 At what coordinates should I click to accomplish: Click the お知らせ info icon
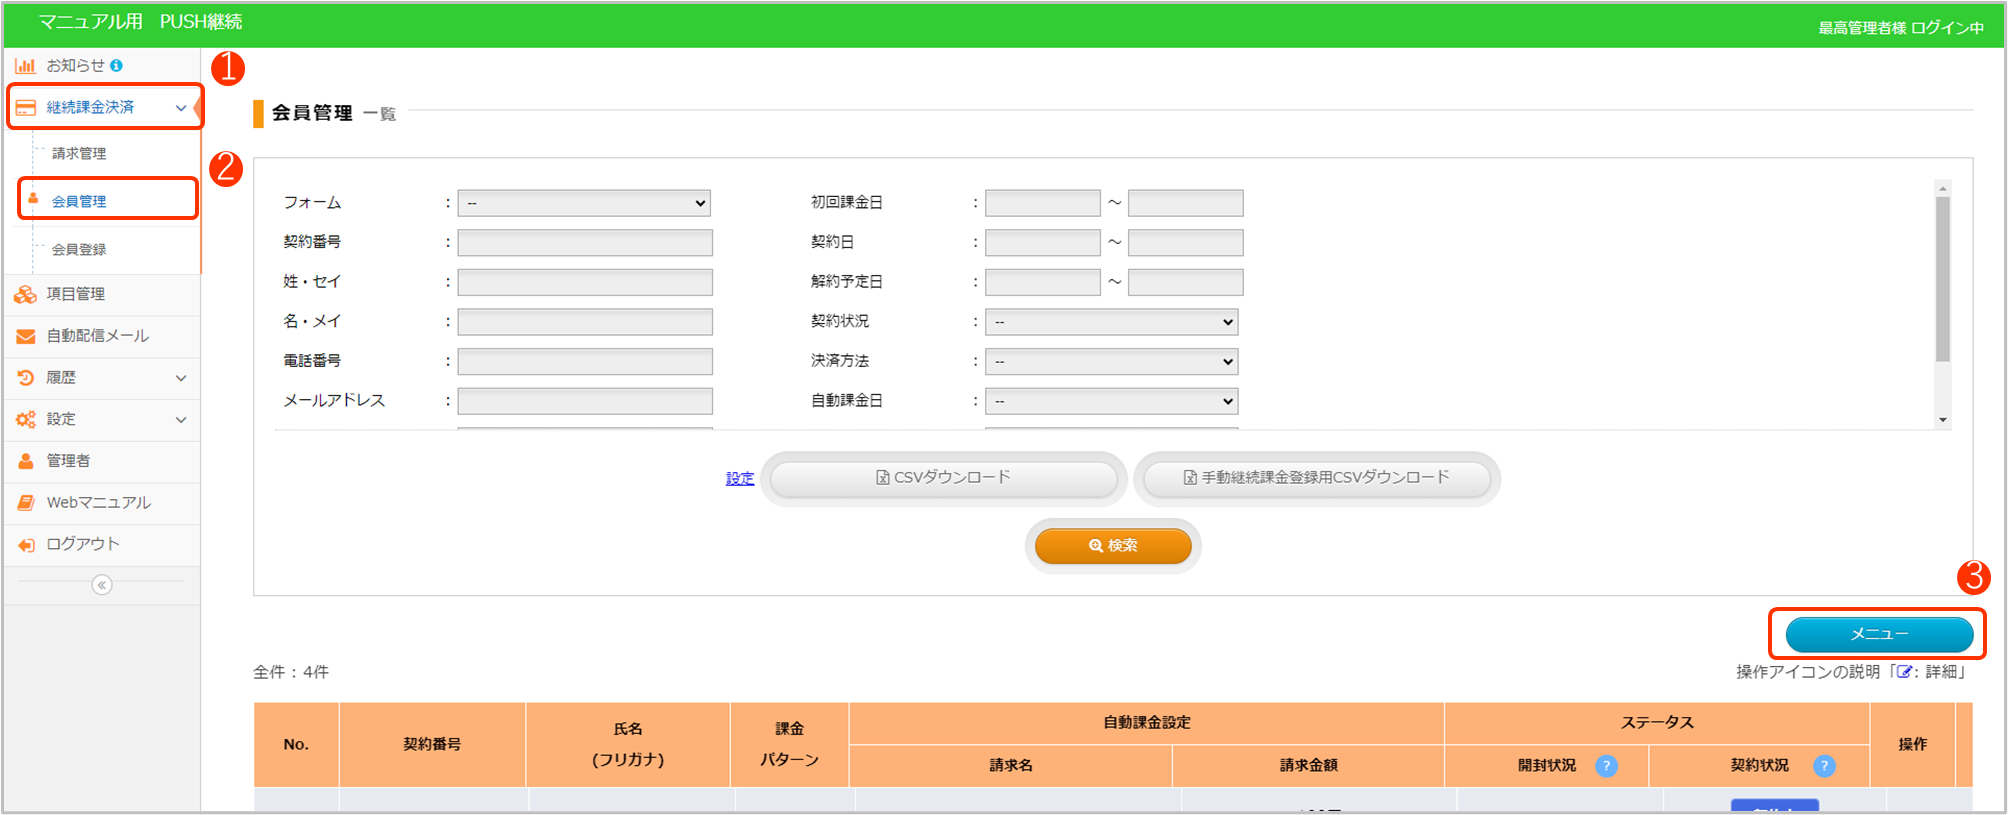(117, 66)
